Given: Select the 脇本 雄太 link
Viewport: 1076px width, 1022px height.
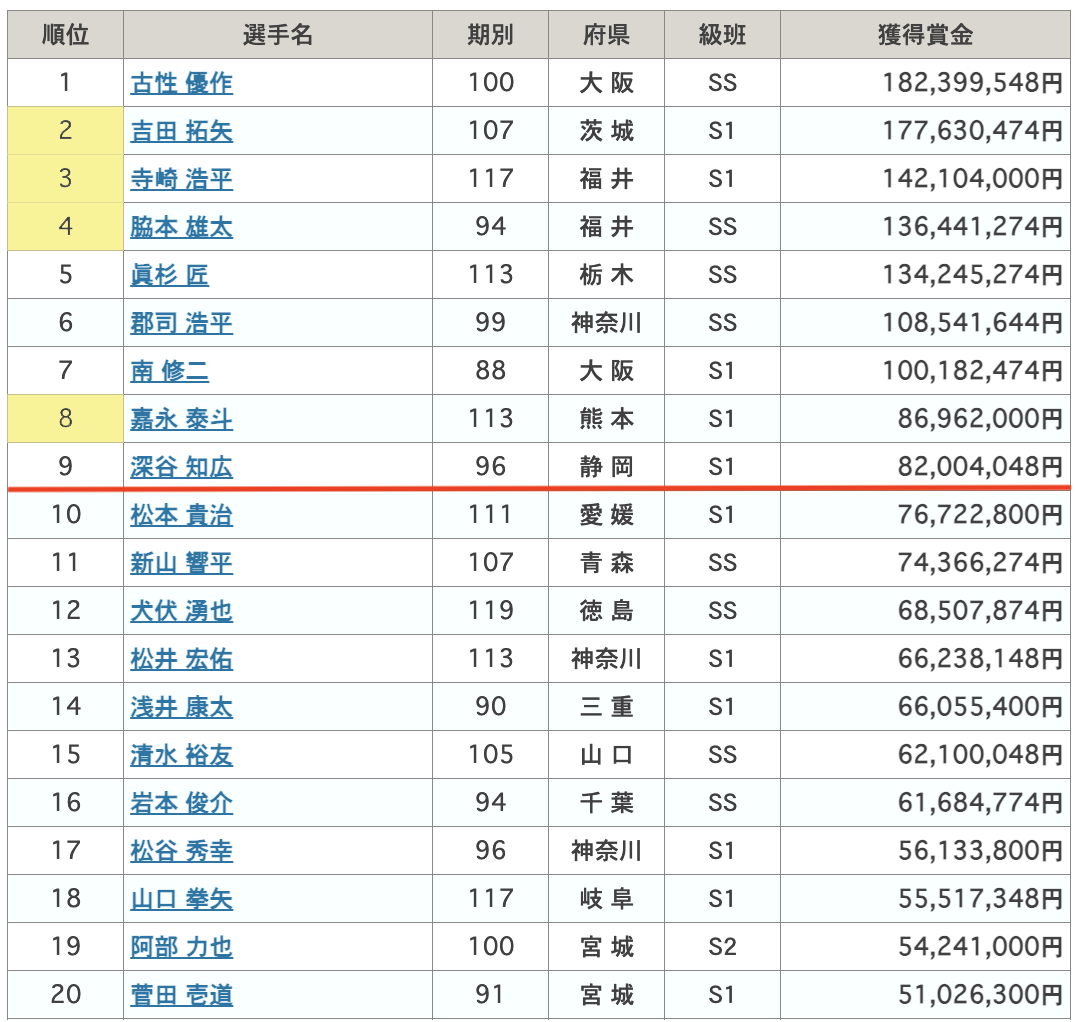Looking at the screenshot, I should click(181, 227).
